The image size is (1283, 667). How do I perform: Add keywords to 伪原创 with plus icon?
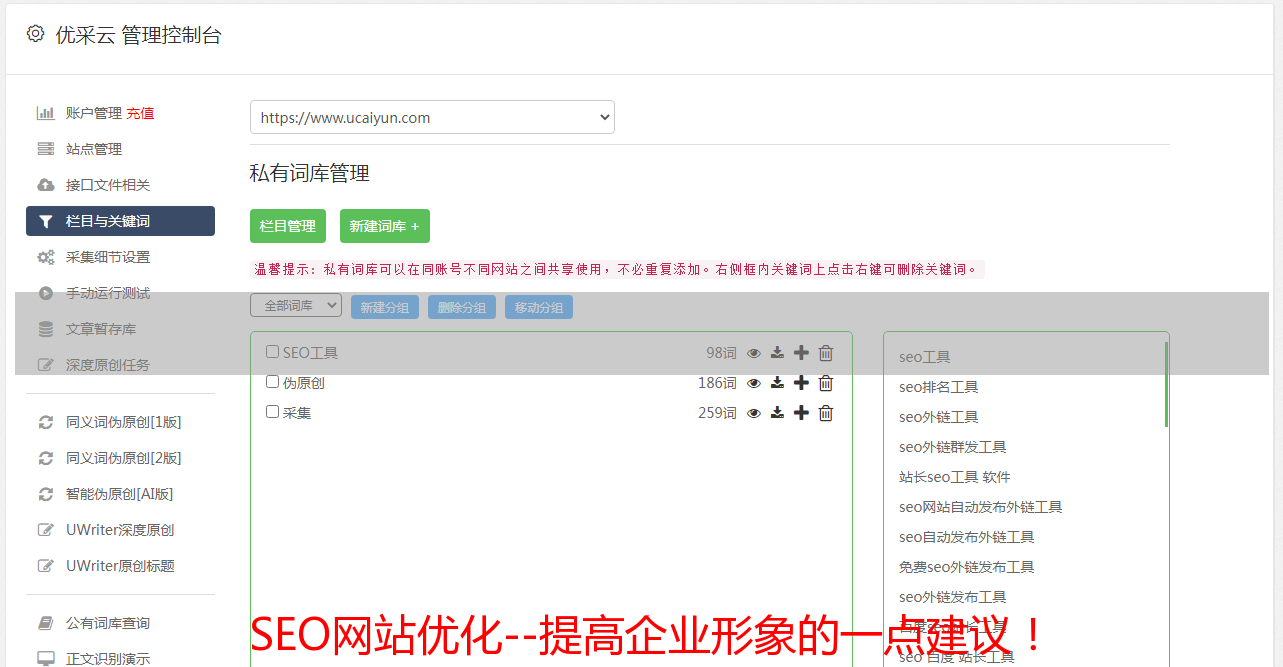click(801, 383)
